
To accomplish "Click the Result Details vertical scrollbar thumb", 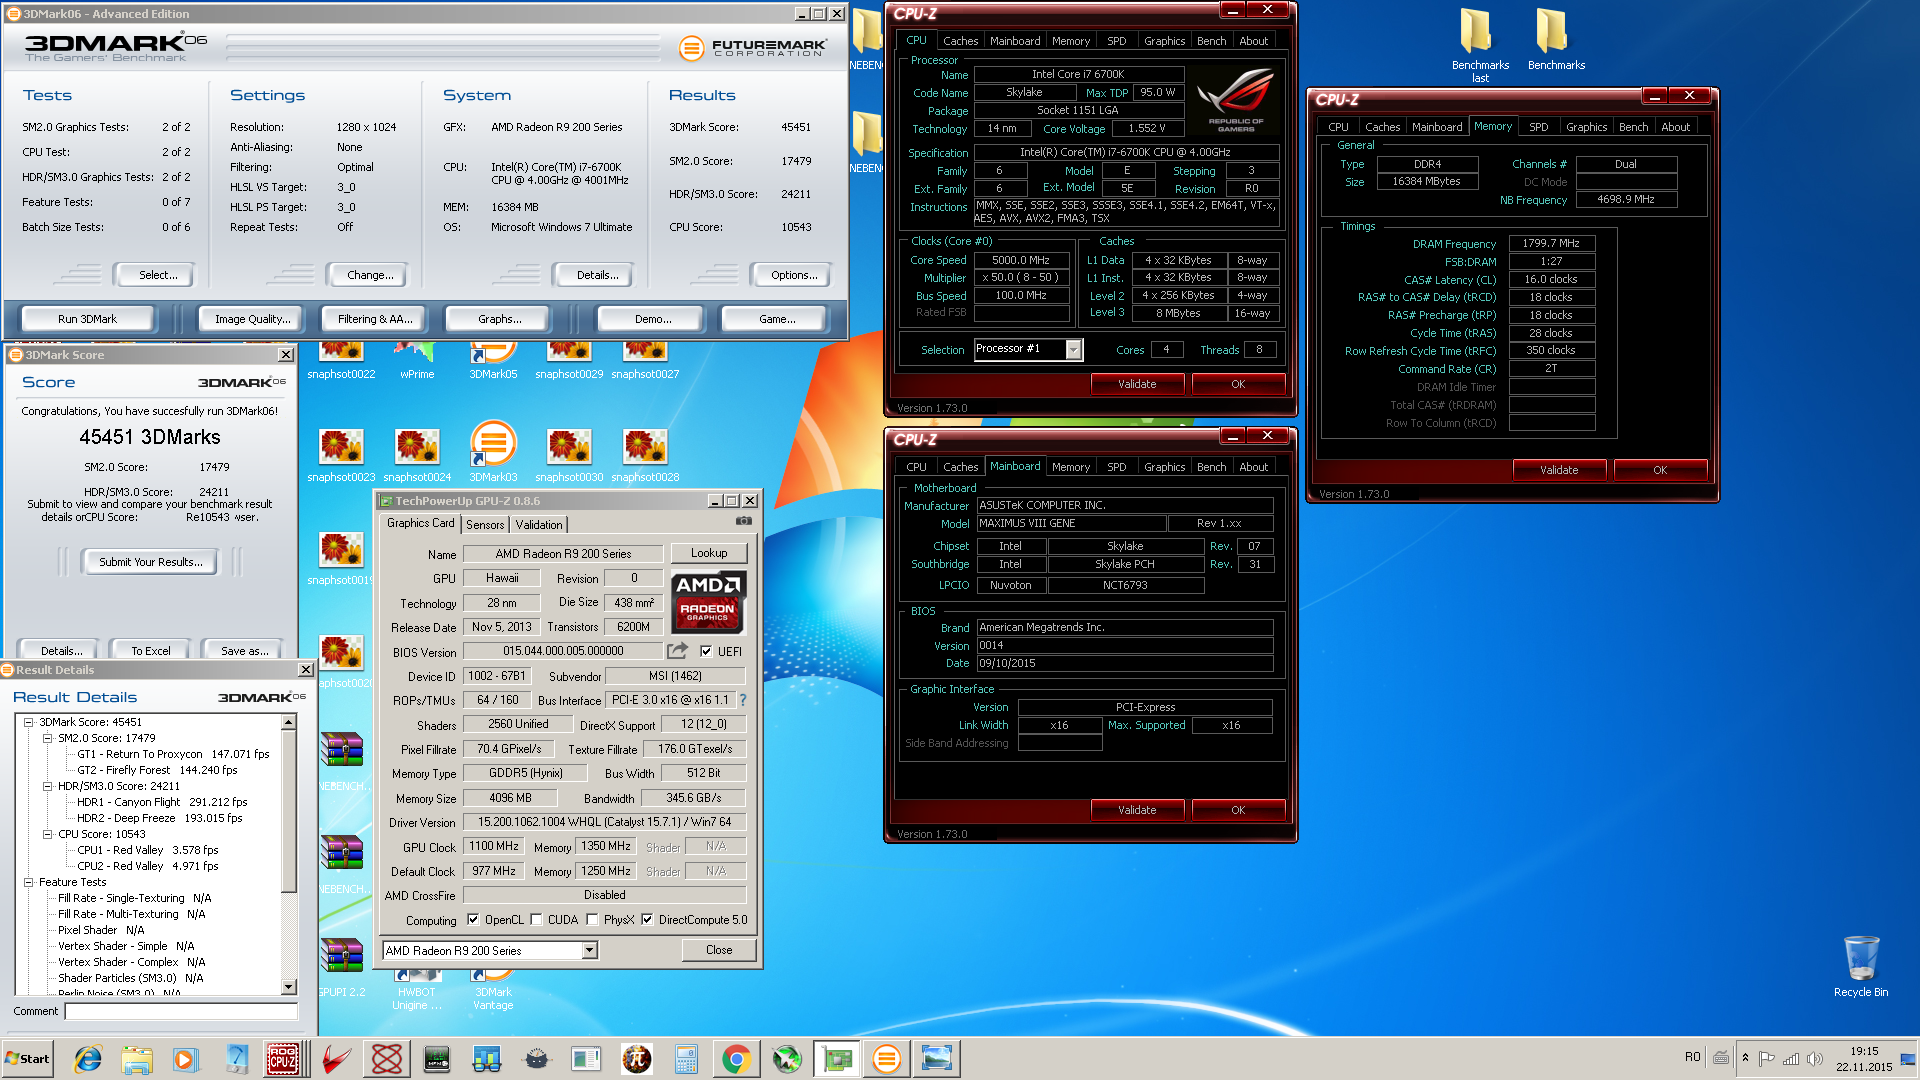I will coord(289,811).
